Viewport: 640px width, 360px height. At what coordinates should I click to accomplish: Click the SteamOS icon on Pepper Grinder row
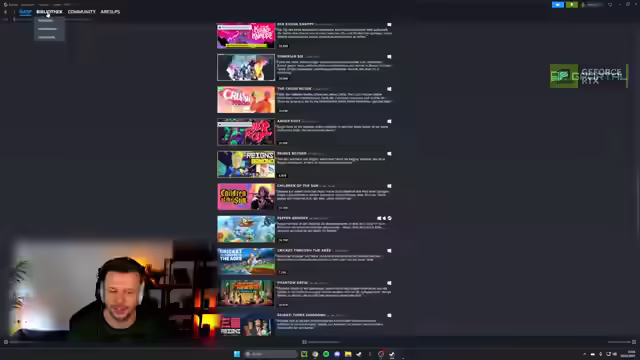click(x=389, y=218)
